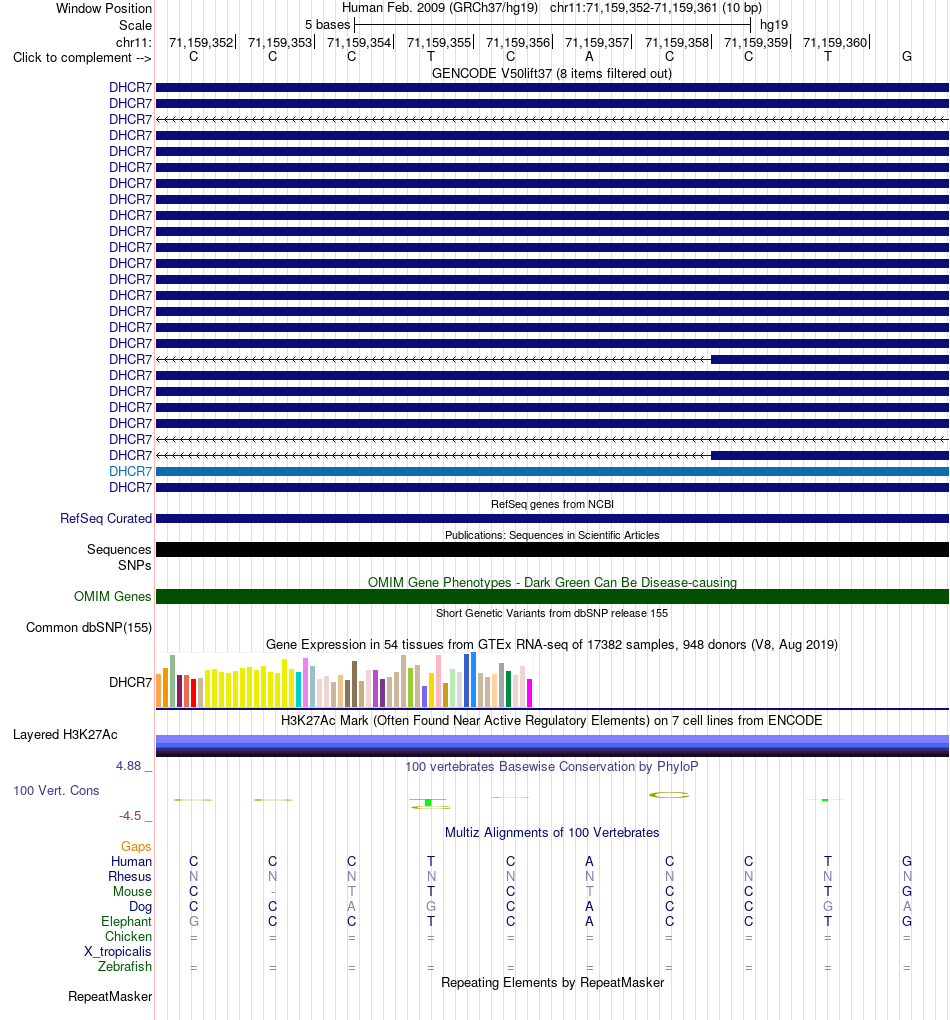
Task: Click the RefSeq Curated transcript bar
Action: [x=552, y=518]
